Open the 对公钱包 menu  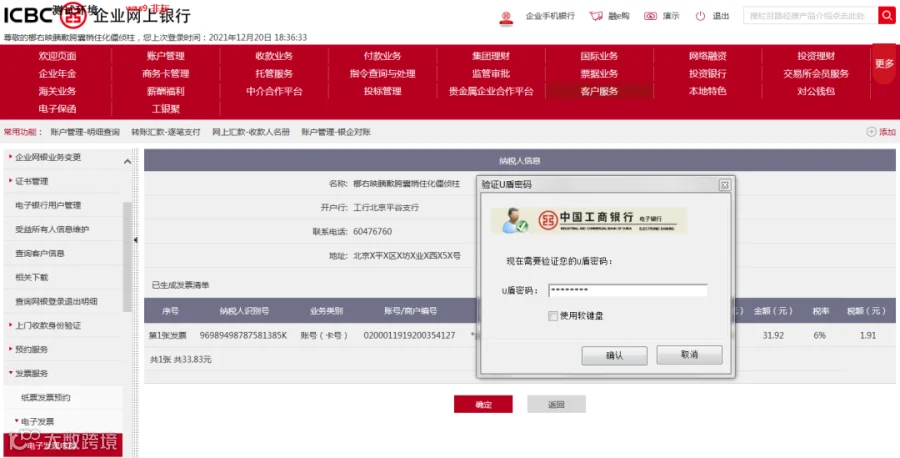pos(816,91)
